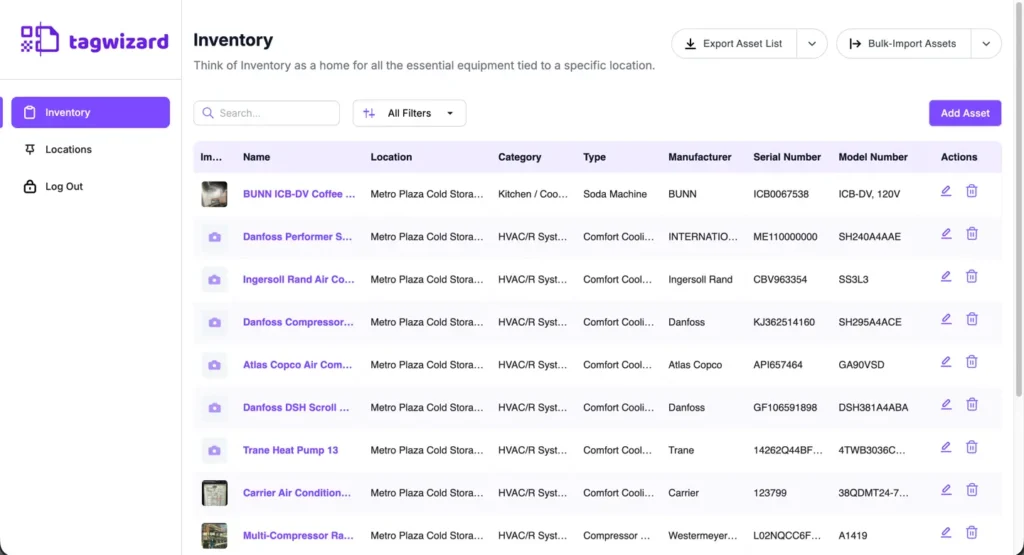Edit the Multi-Compressor Rack asset
1024x555 pixels.
click(946, 533)
